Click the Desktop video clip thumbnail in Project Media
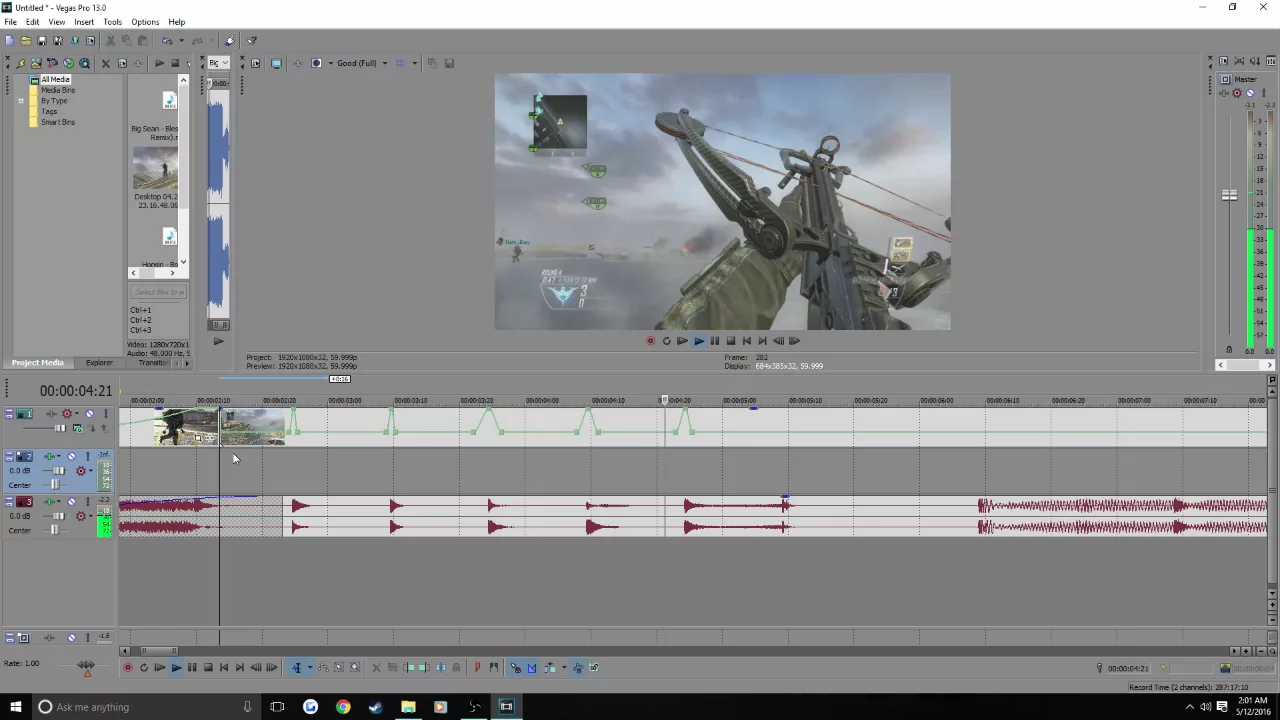The height and width of the screenshot is (720, 1280). (155, 168)
